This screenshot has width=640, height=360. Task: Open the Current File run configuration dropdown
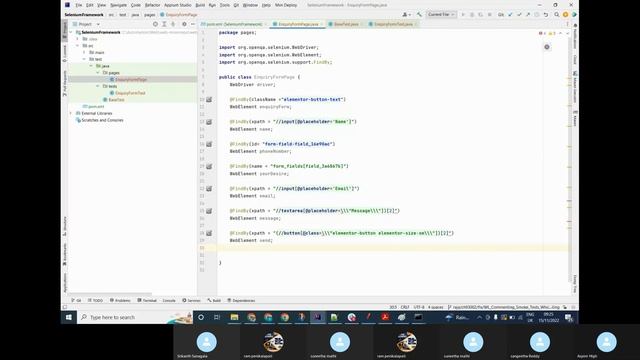[441, 14]
